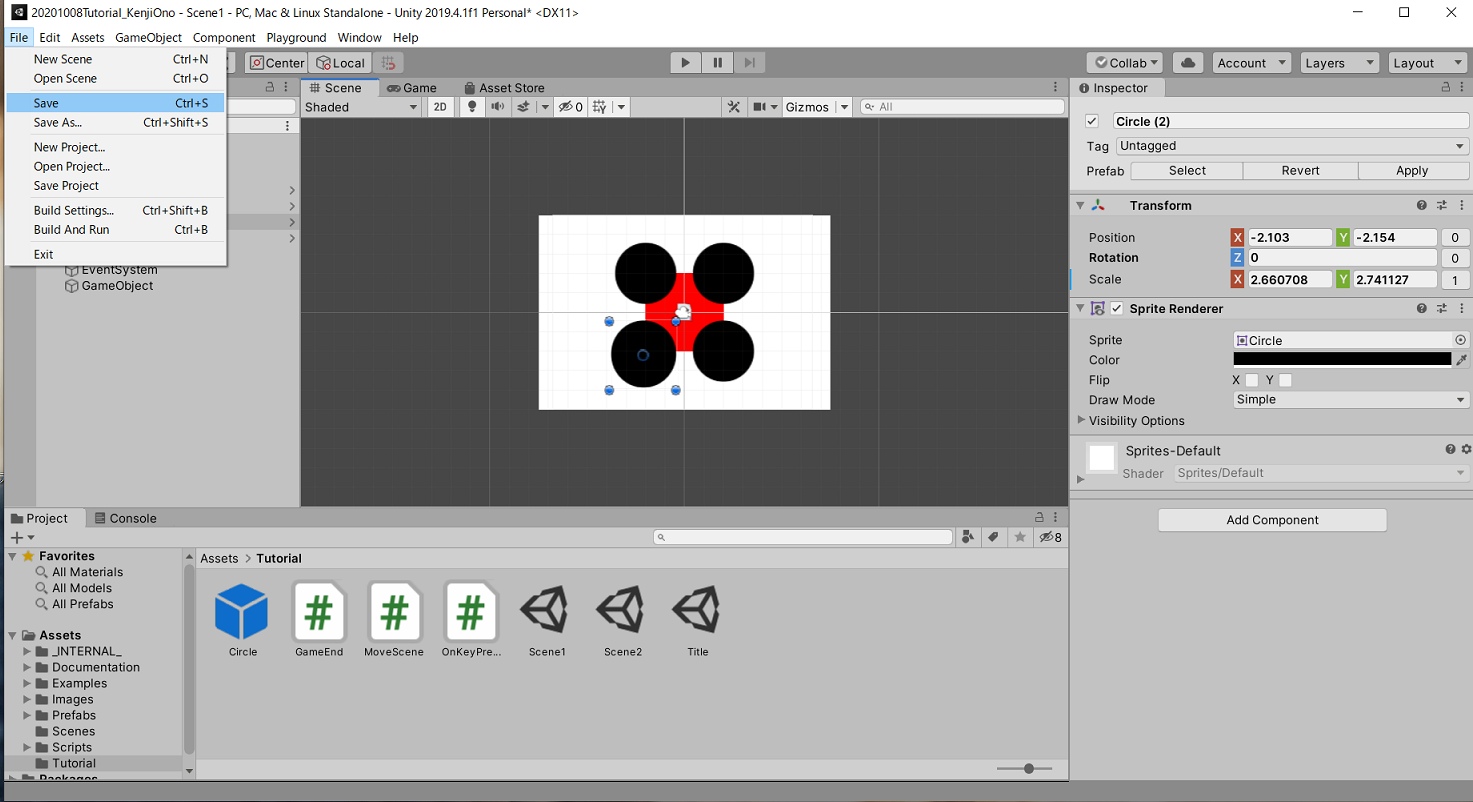Toggle 2D view mode button
This screenshot has height=802, width=1473.
(x=440, y=107)
